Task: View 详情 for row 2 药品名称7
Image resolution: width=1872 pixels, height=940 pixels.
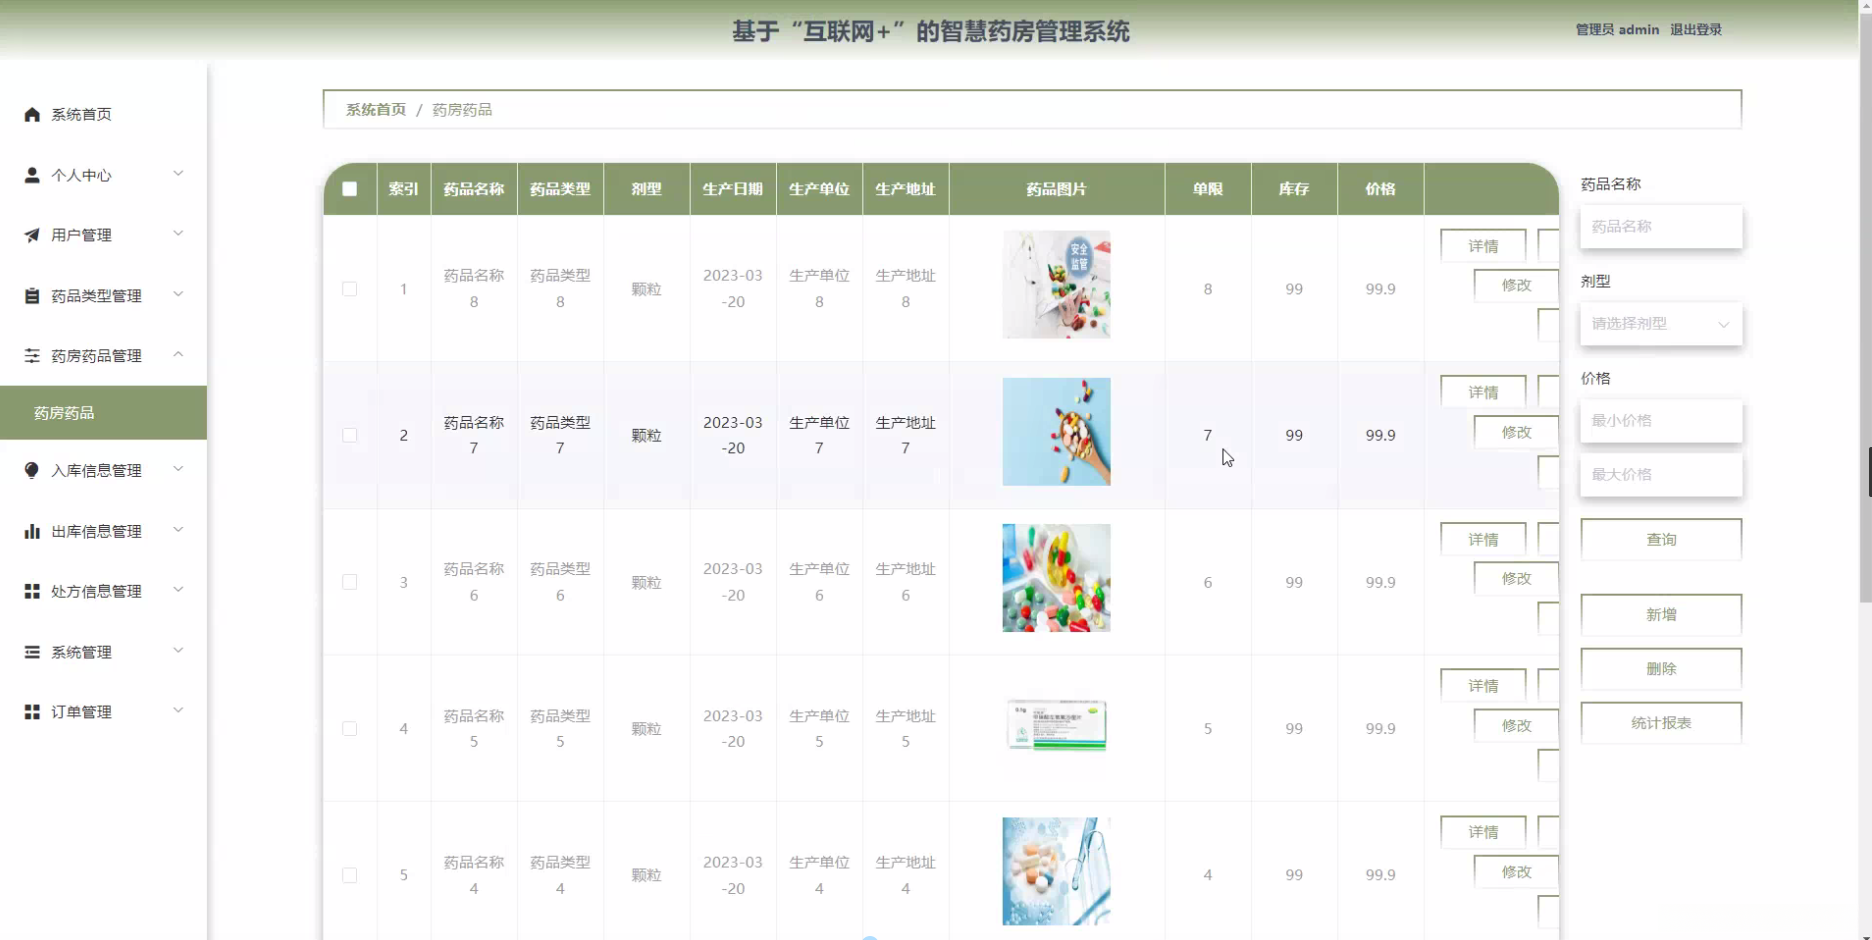Action: (x=1483, y=392)
